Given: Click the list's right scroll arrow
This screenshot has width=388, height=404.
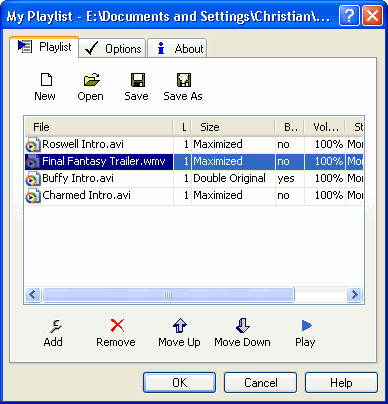Looking at the screenshot, I should click(354, 295).
